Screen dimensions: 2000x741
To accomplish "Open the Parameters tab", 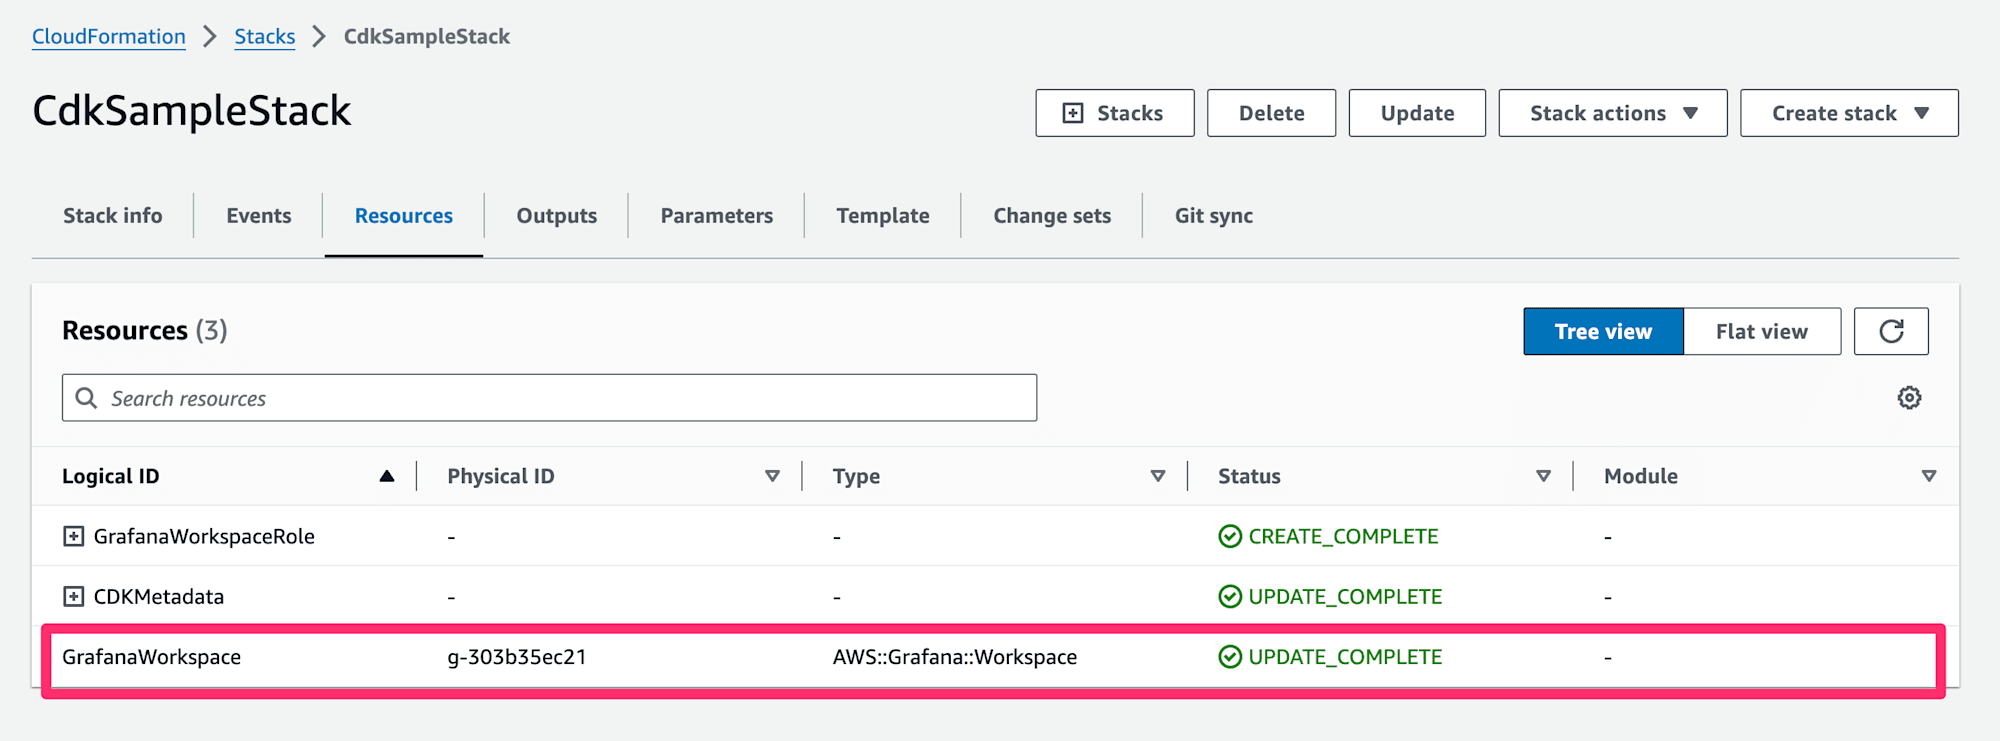I will click(x=716, y=216).
